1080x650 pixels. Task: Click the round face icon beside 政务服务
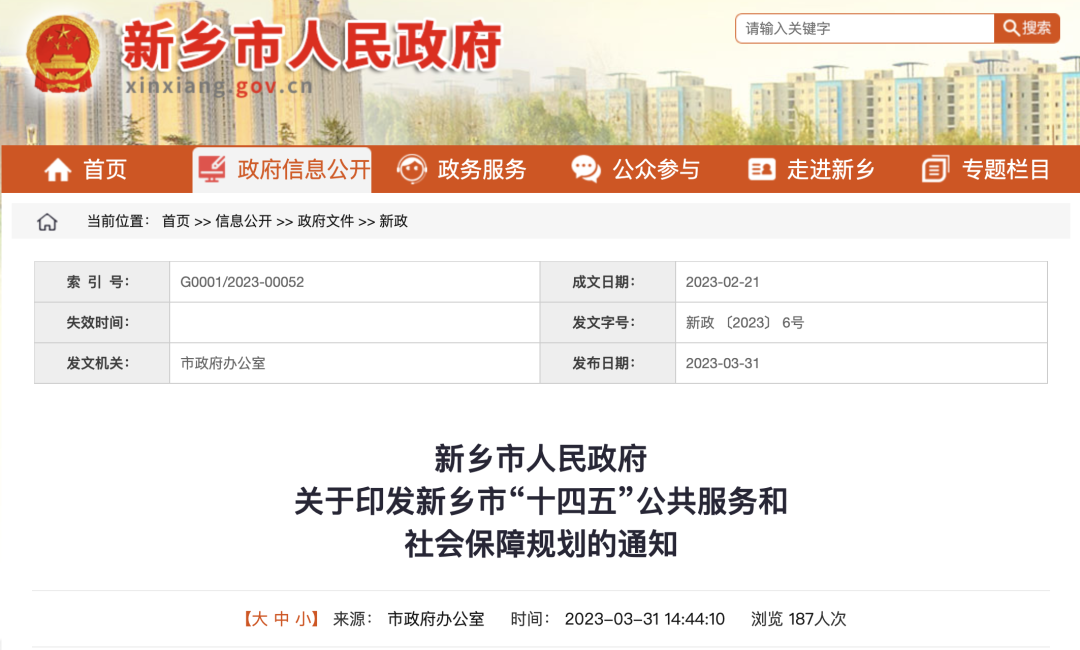[x=412, y=169]
